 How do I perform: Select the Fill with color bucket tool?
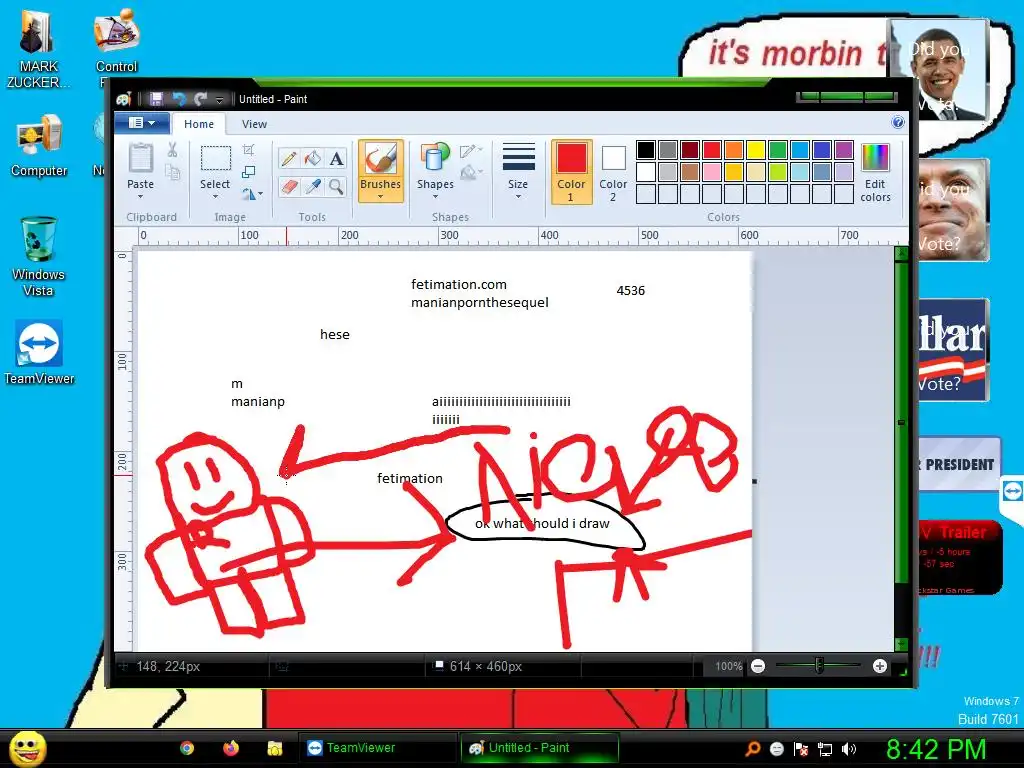coord(312,159)
